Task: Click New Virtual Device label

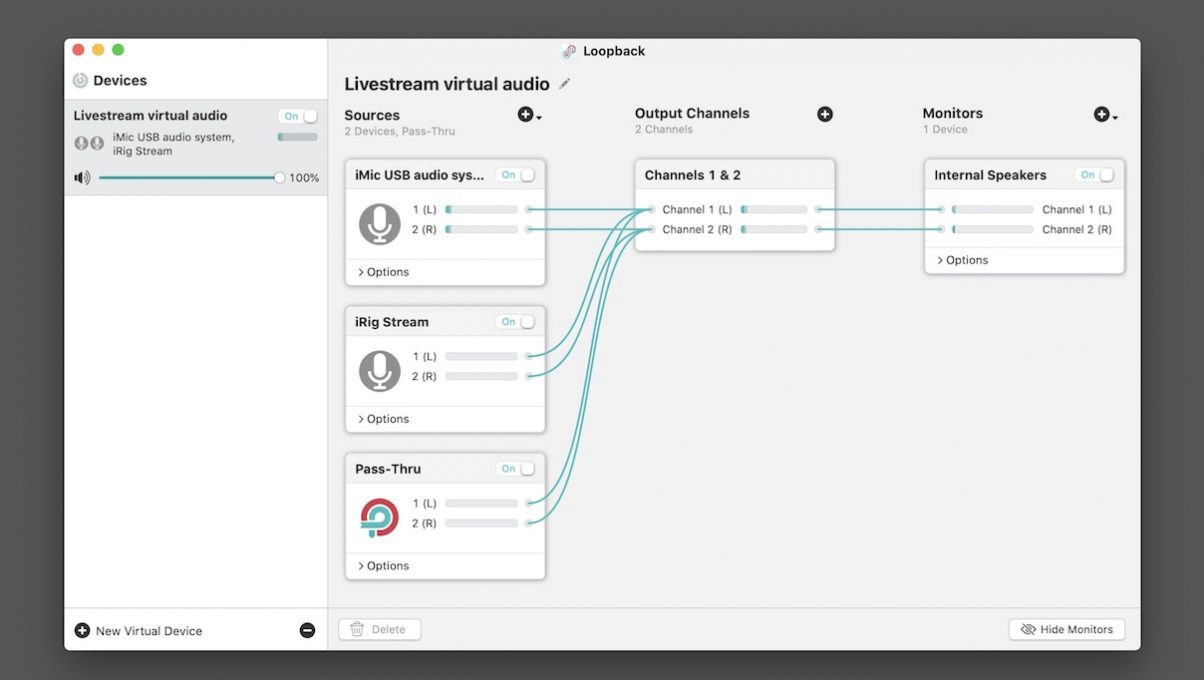Action: coord(149,631)
